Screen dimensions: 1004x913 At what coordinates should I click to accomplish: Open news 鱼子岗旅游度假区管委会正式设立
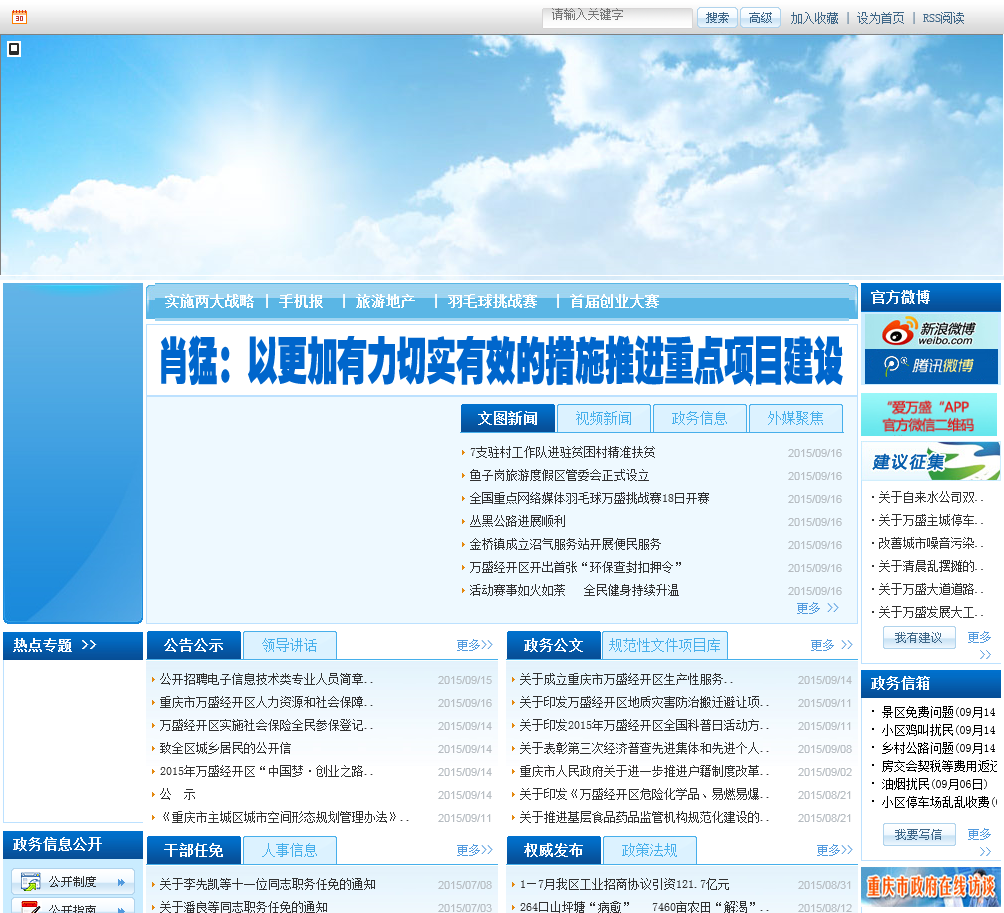coord(559,475)
